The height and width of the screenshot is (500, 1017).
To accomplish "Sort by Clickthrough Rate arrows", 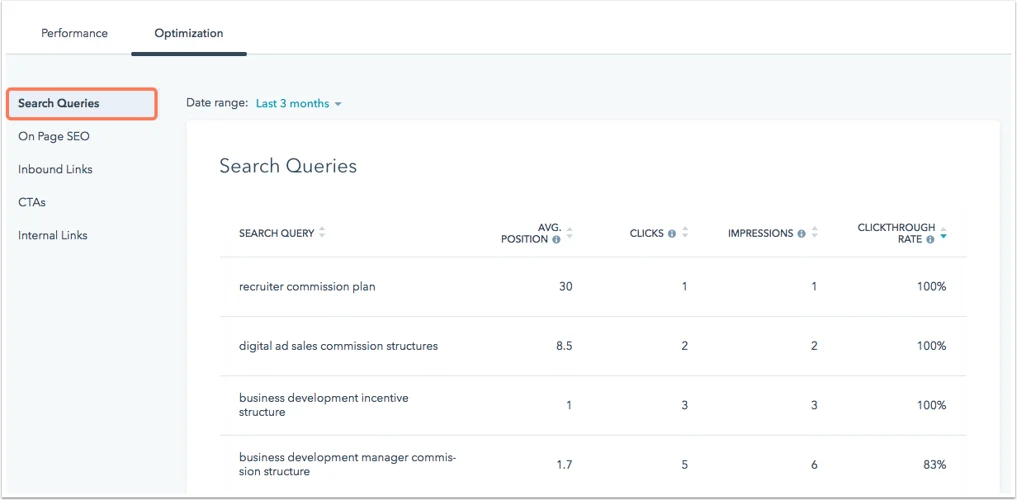I will tap(943, 233).
